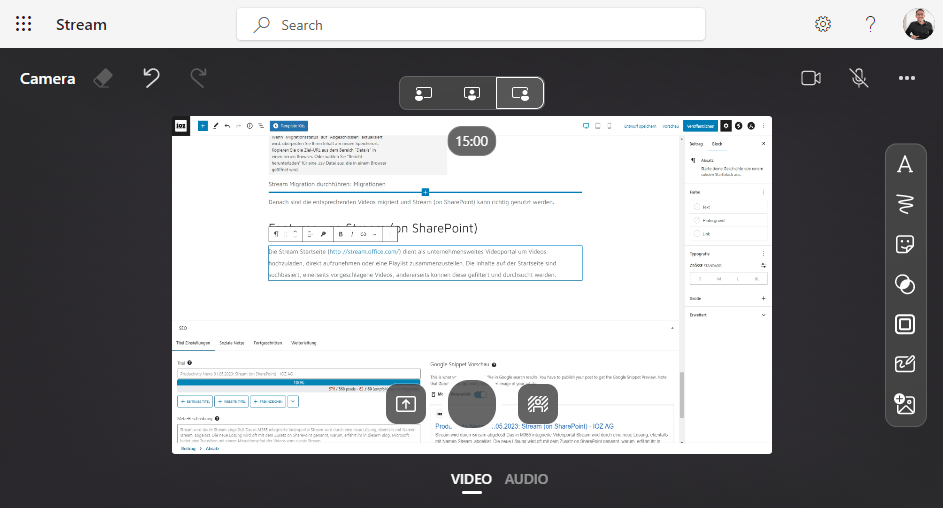Screen dimensions: 943x508
Task: Open the Filters overlapping-circles tool
Action: [905, 284]
